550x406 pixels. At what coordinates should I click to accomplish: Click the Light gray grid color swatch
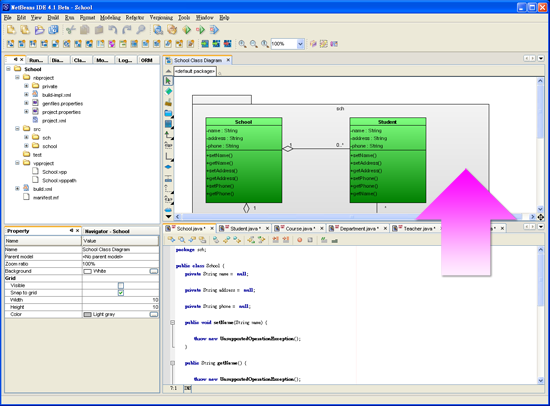[x=87, y=314]
